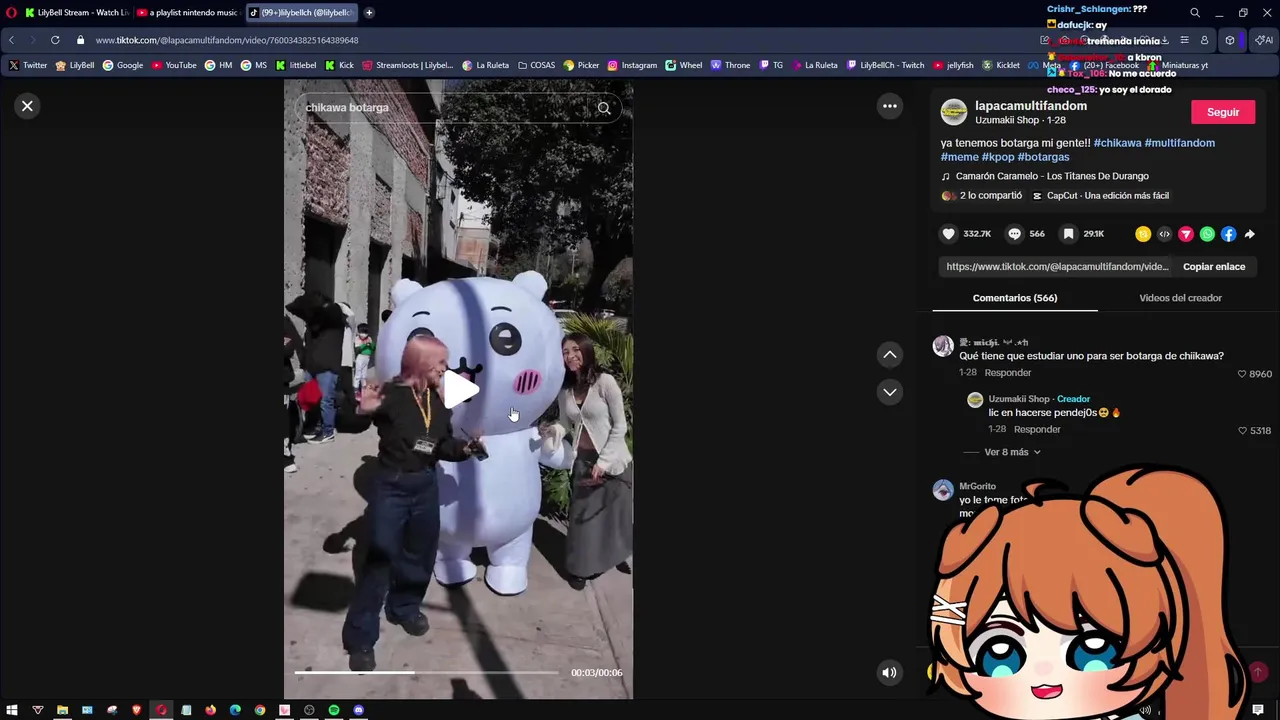Open lapacamultifandom profile name

click(x=1031, y=106)
